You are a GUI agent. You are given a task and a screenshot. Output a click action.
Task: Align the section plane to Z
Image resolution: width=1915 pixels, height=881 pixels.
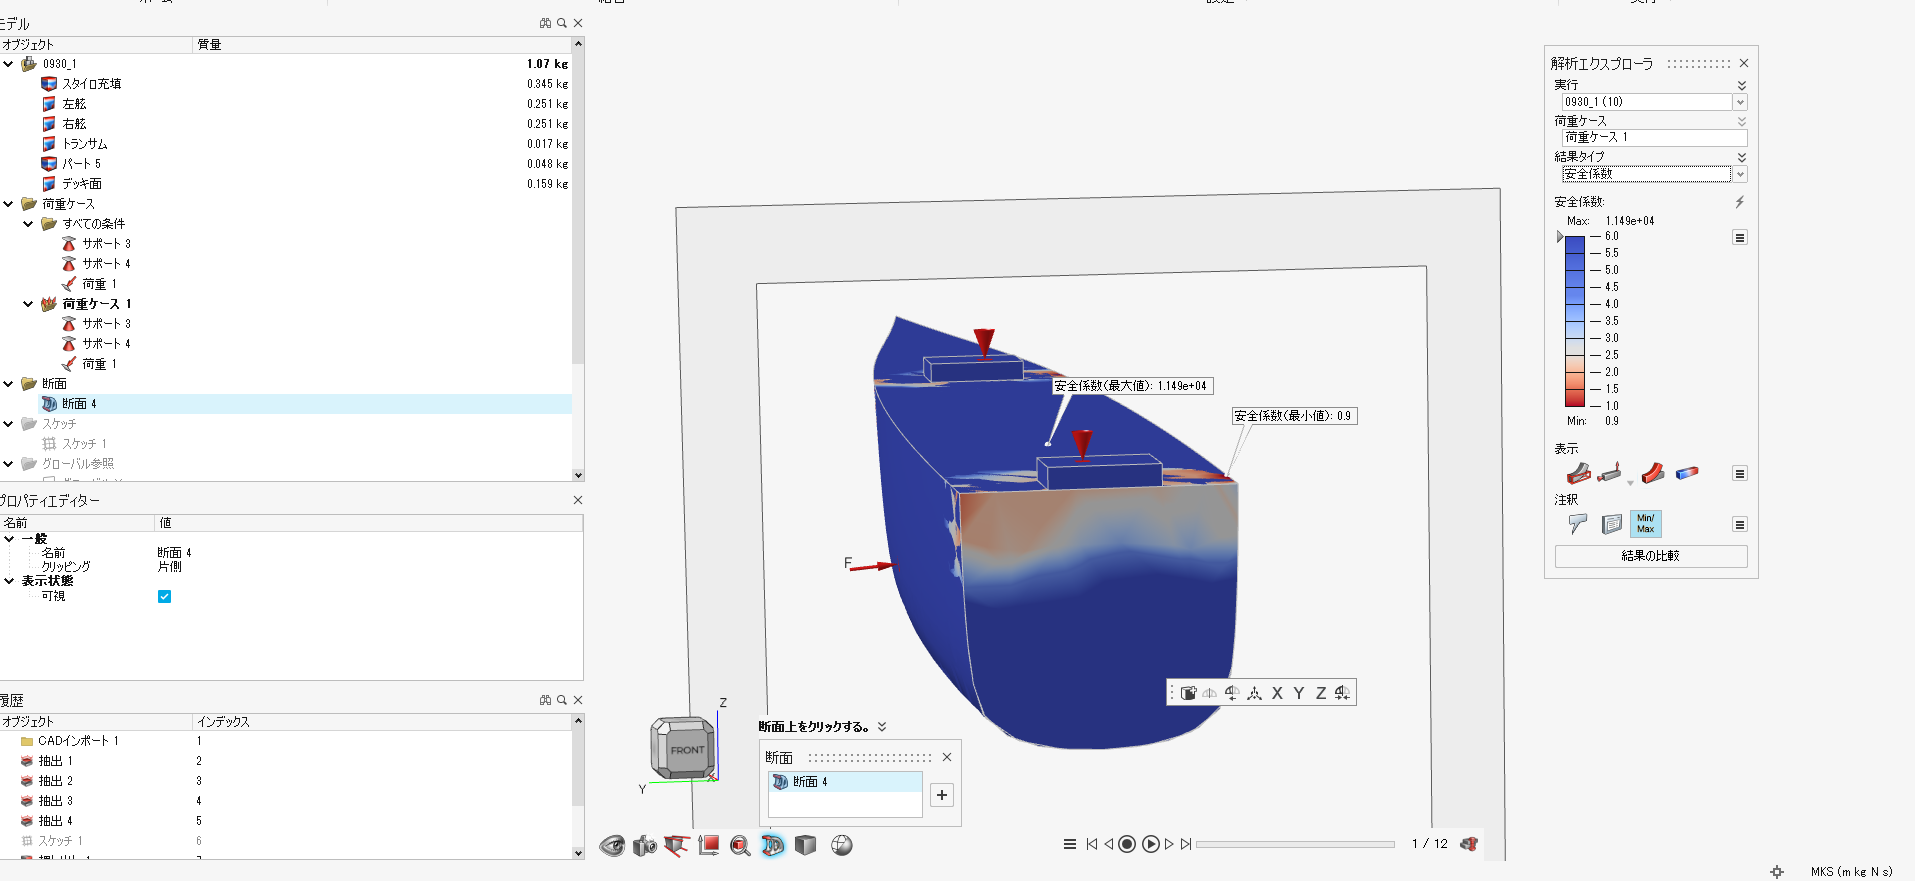(1321, 693)
